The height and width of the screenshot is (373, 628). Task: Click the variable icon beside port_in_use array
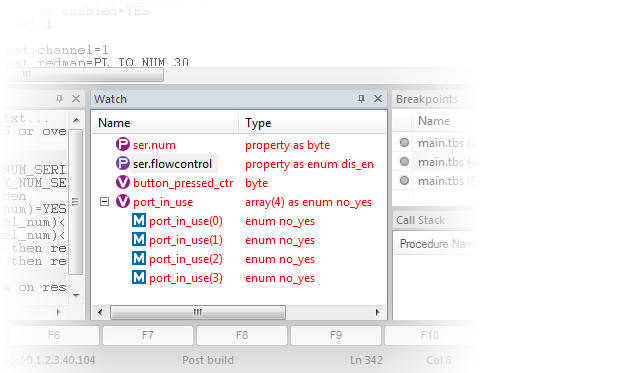123,201
